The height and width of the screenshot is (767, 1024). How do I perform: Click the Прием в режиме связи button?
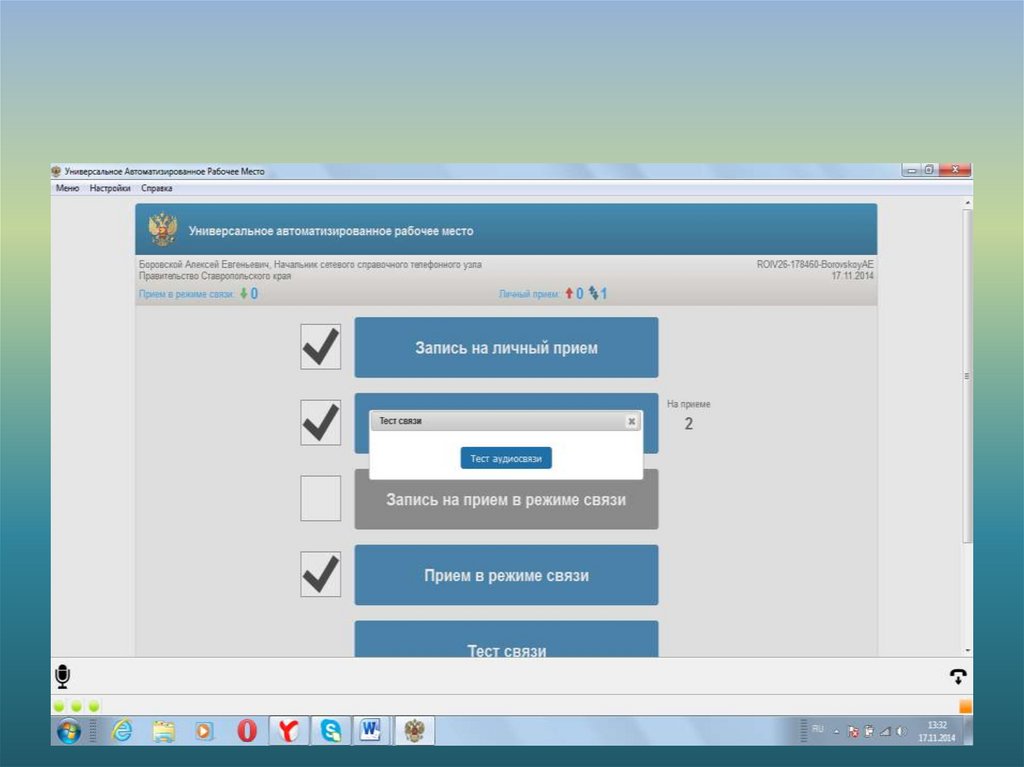pyautogui.click(x=506, y=575)
